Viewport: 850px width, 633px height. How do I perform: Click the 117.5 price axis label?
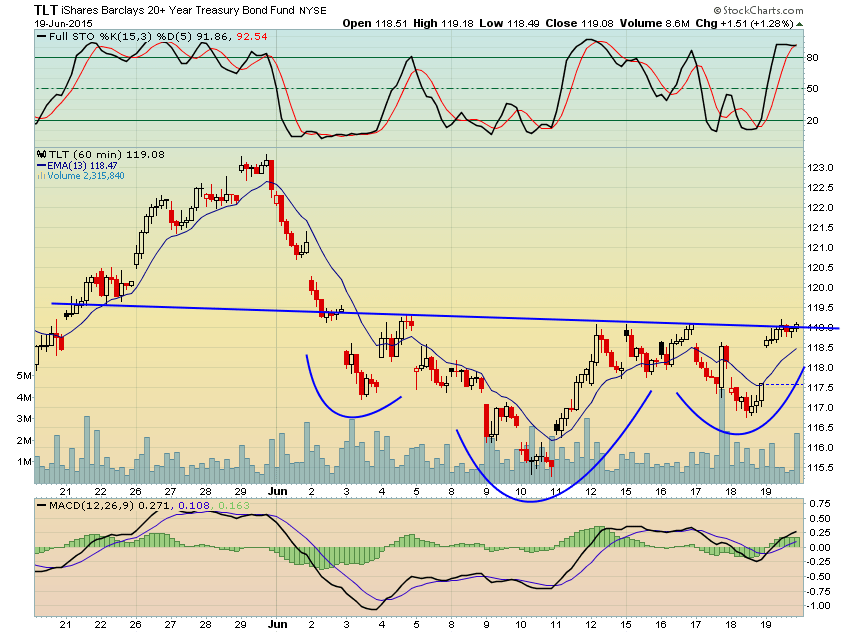point(820,387)
